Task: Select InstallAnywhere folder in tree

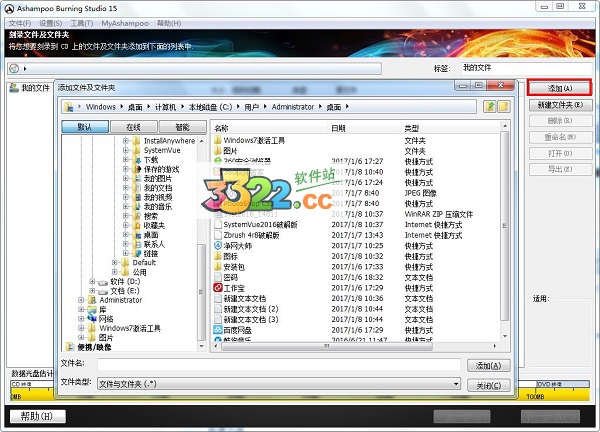Action: tap(164, 141)
